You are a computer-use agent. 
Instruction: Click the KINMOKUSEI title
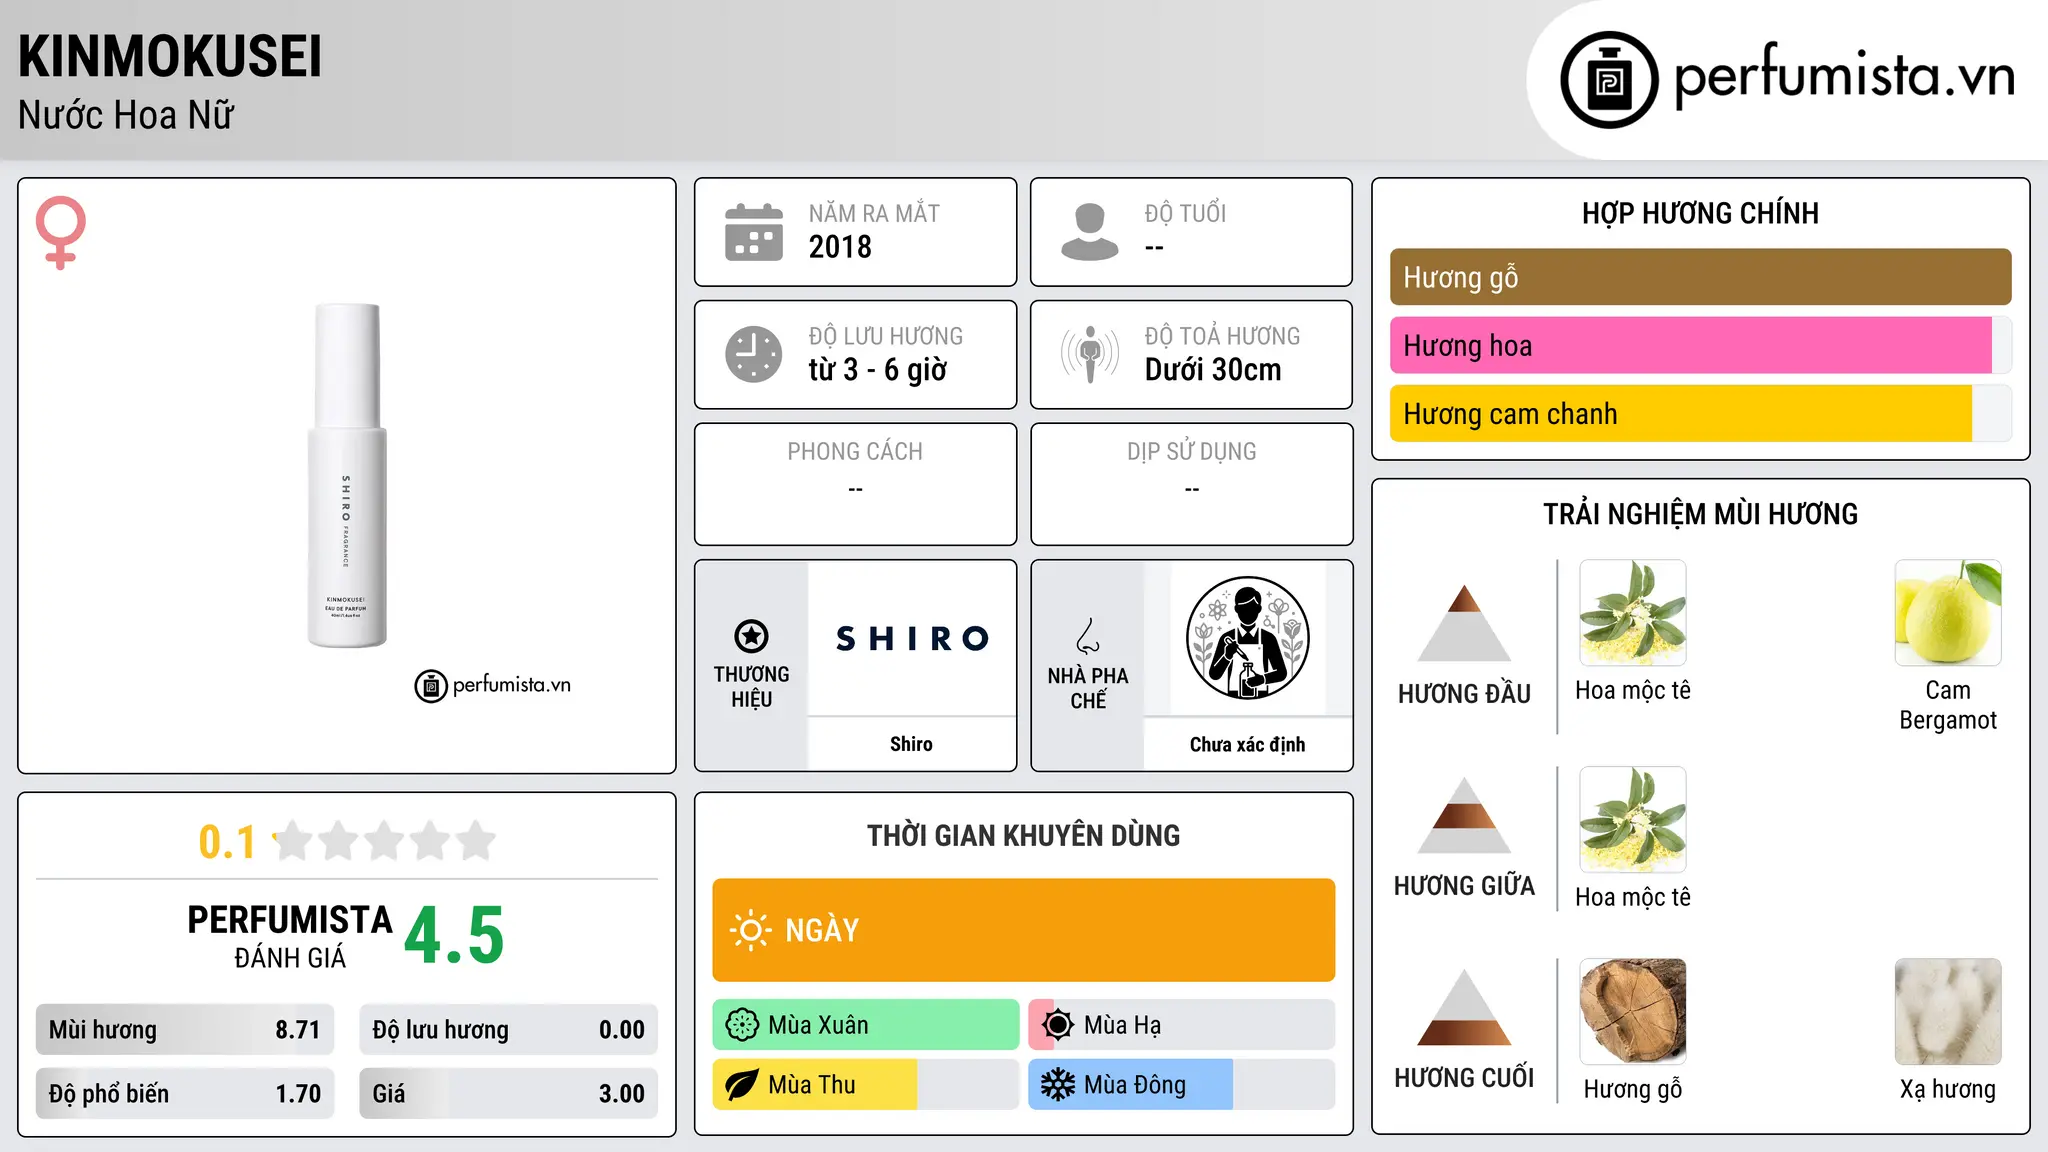pyautogui.click(x=170, y=56)
